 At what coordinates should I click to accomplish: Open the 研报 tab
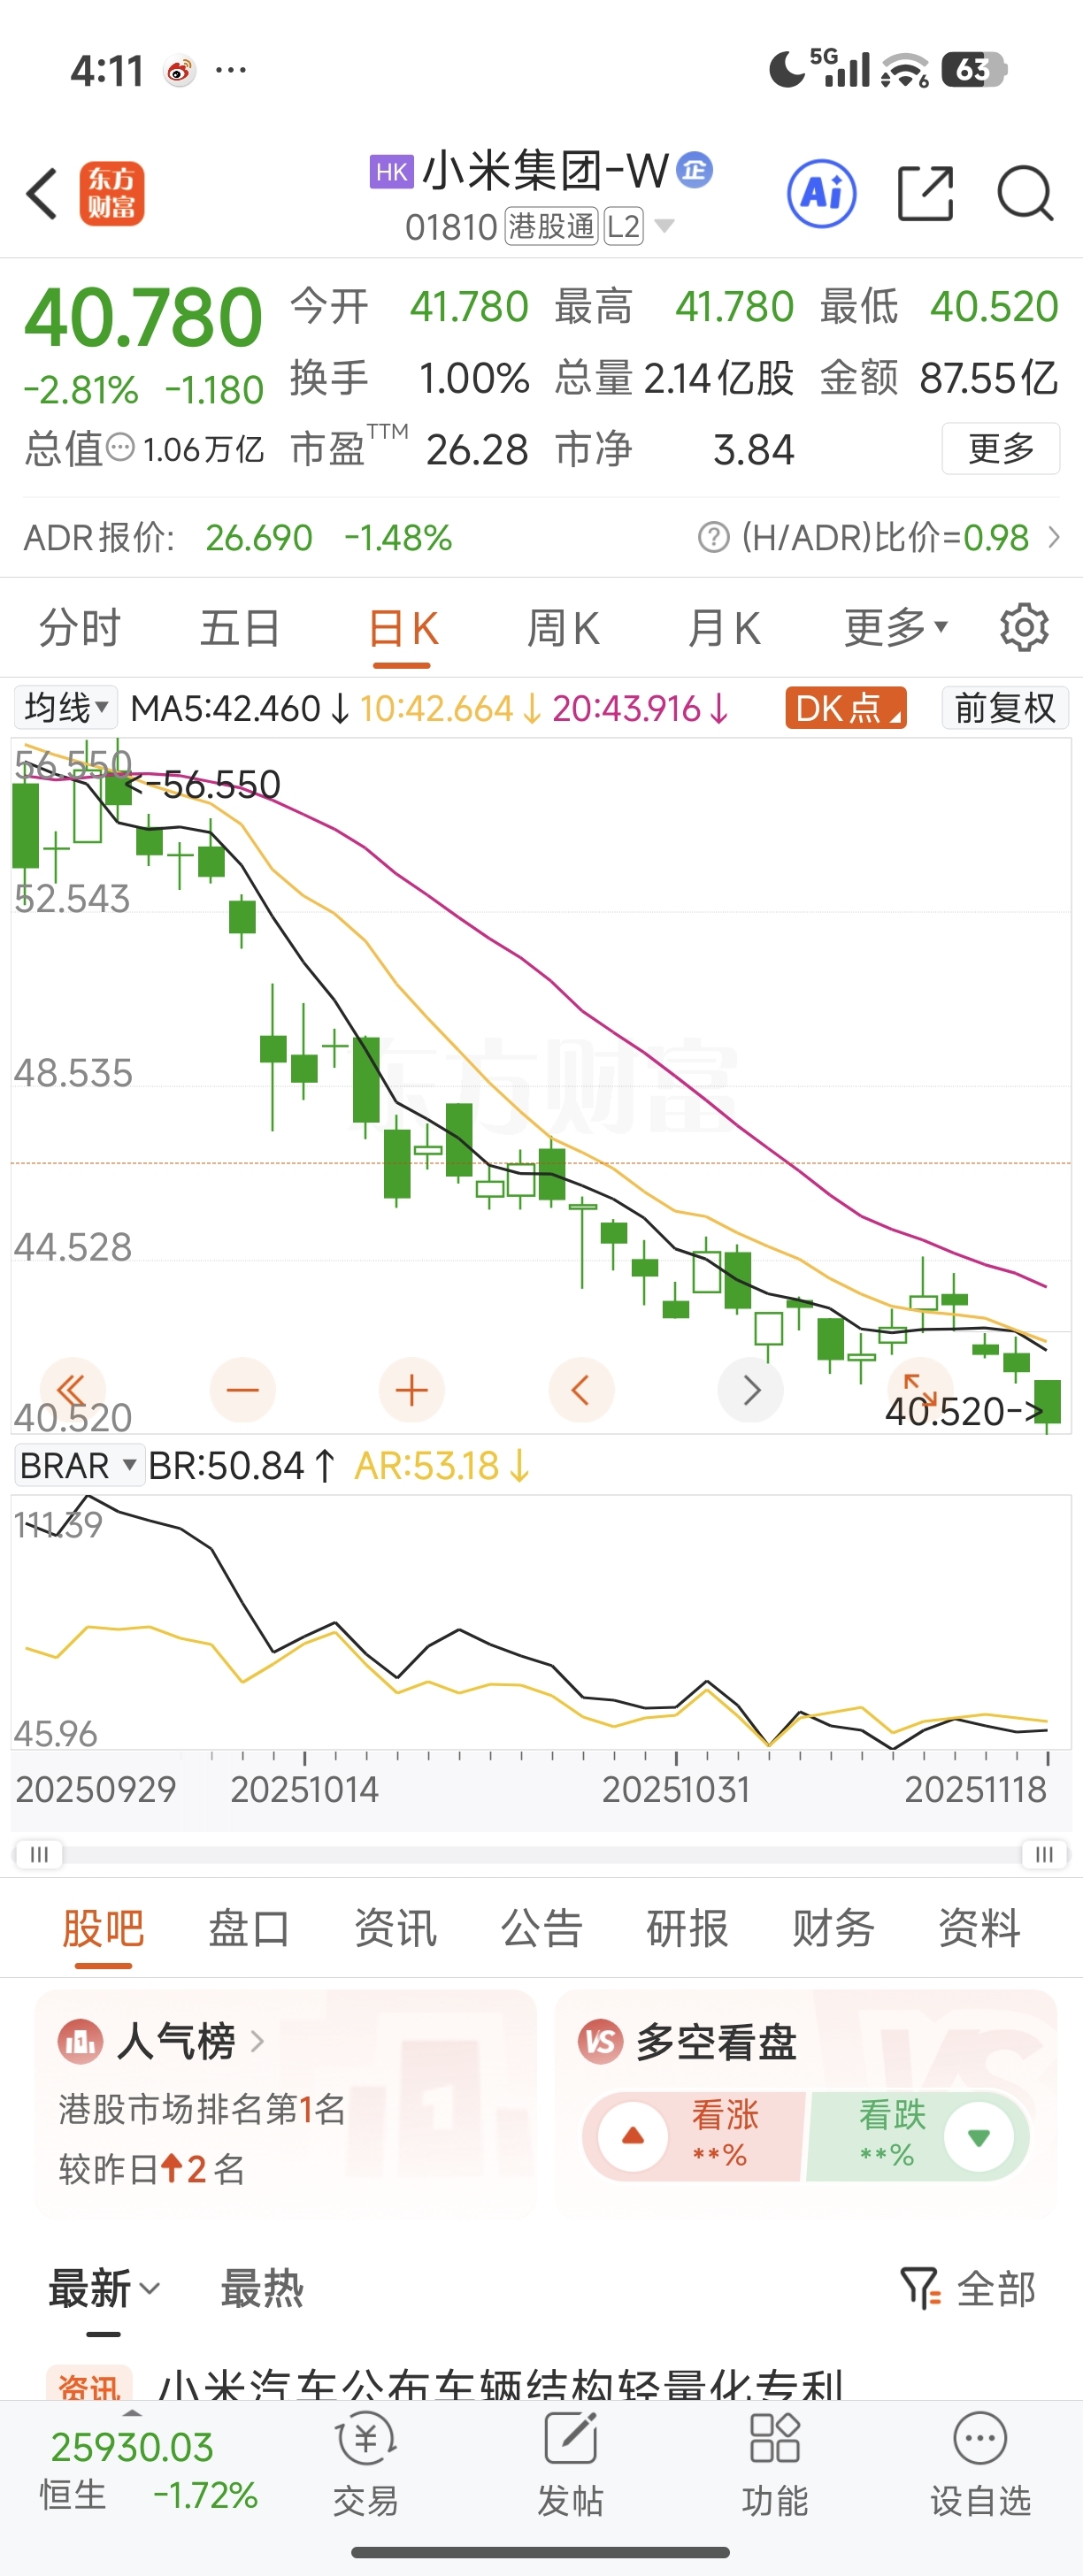(x=687, y=1927)
